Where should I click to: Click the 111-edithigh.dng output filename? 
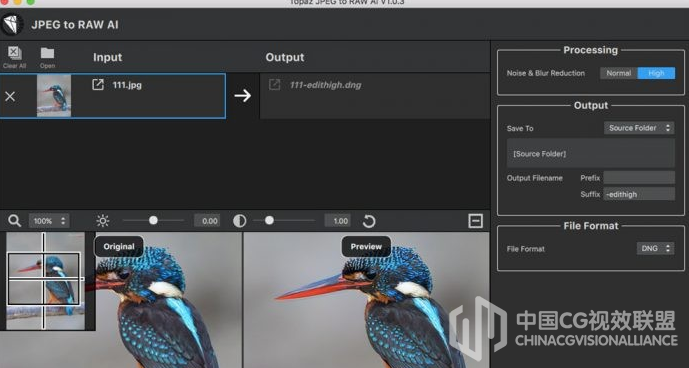[x=325, y=85]
